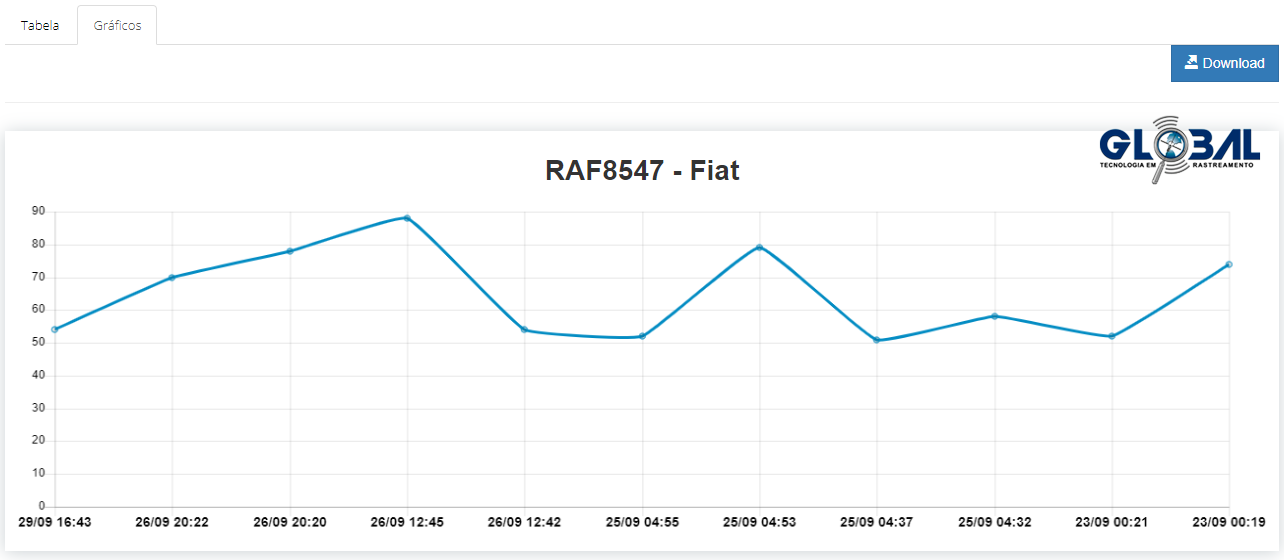
Task: Click the data point at 26/09 12:42
Action: pos(524,330)
